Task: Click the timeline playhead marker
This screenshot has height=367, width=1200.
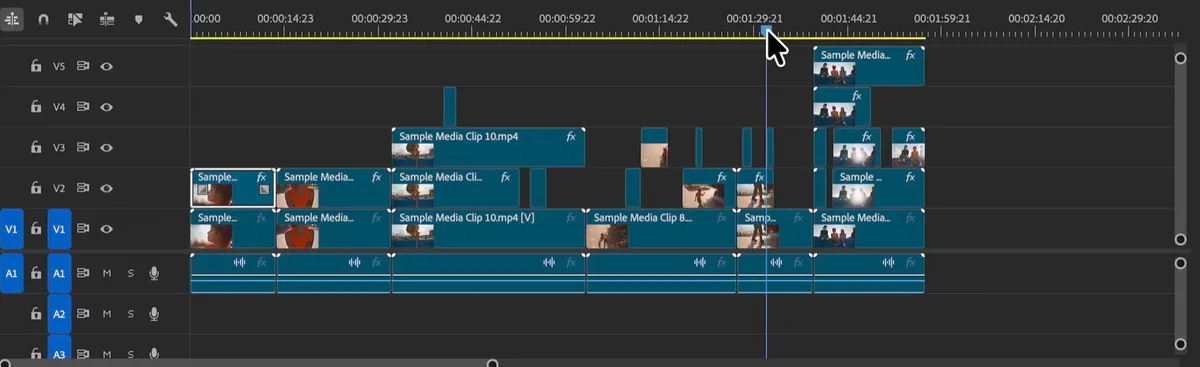Action: (x=766, y=31)
